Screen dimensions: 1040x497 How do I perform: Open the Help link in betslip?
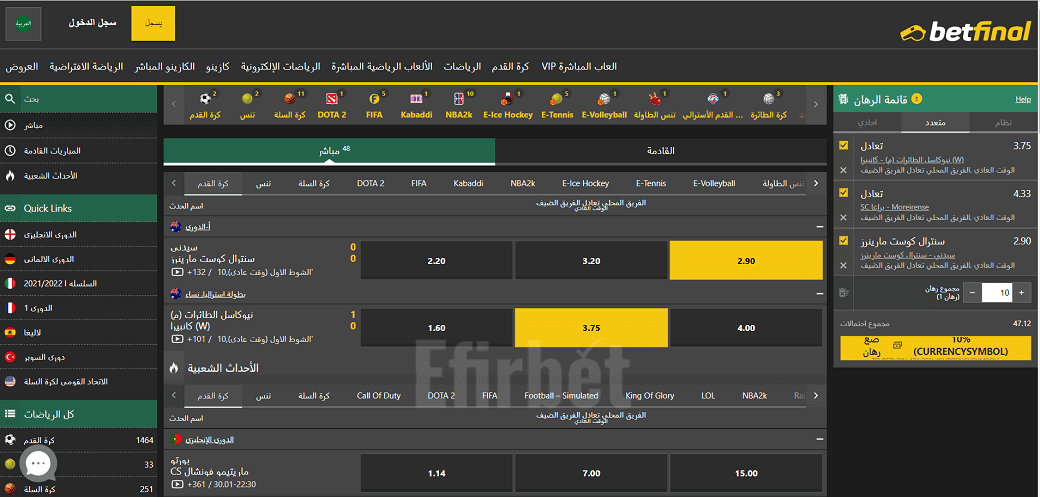pyautogui.click(x=1023, y=100)
